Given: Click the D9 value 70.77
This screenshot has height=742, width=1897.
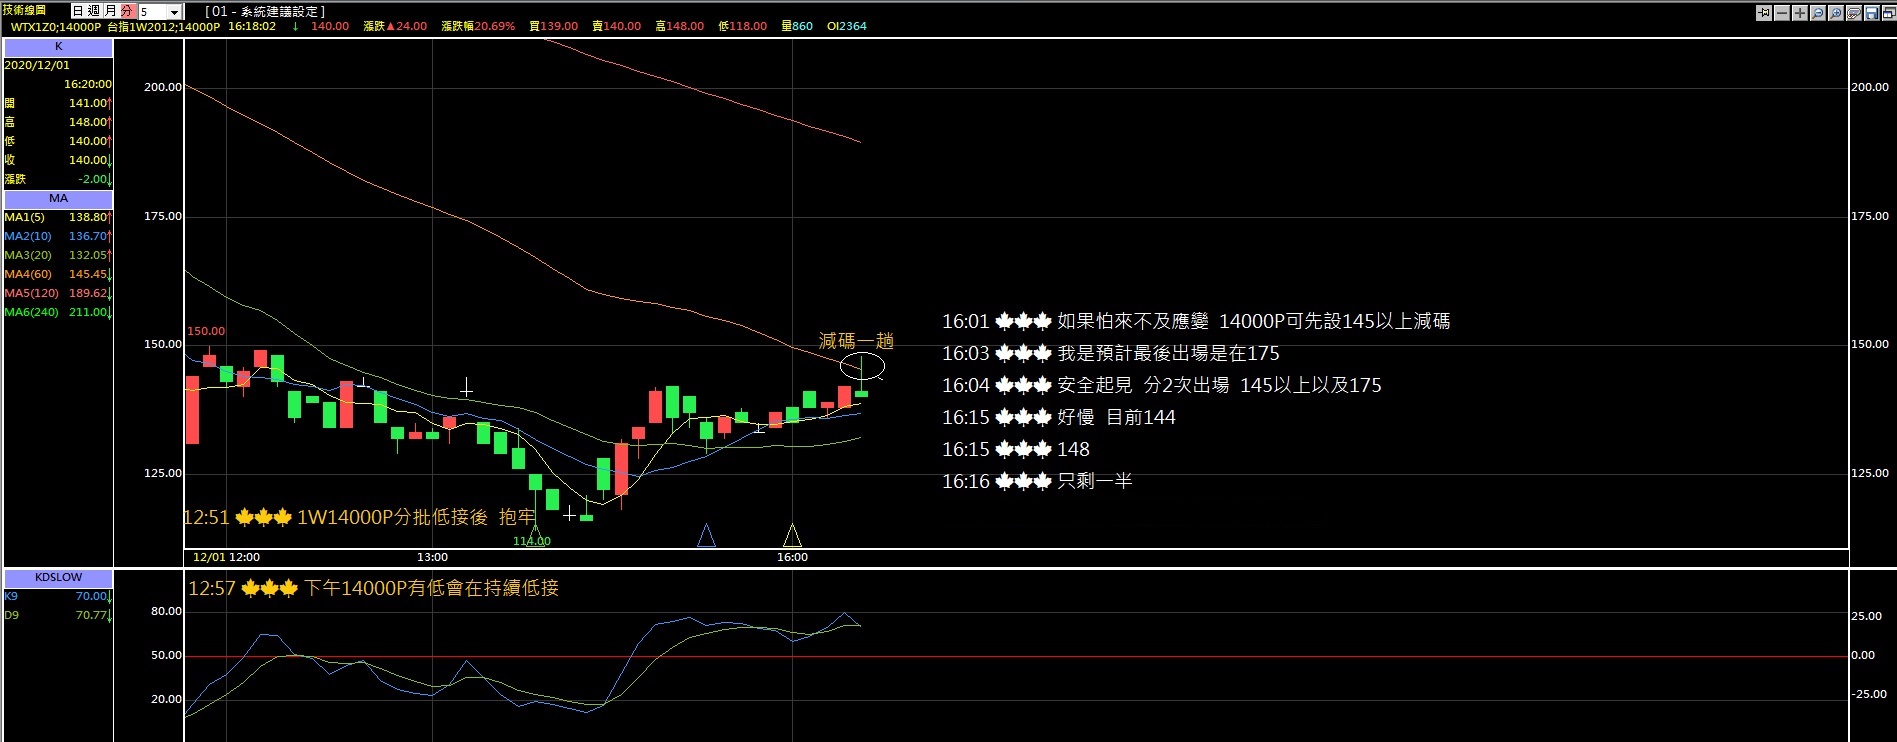Looking at the screenshot, I should [x=91, y=615].
